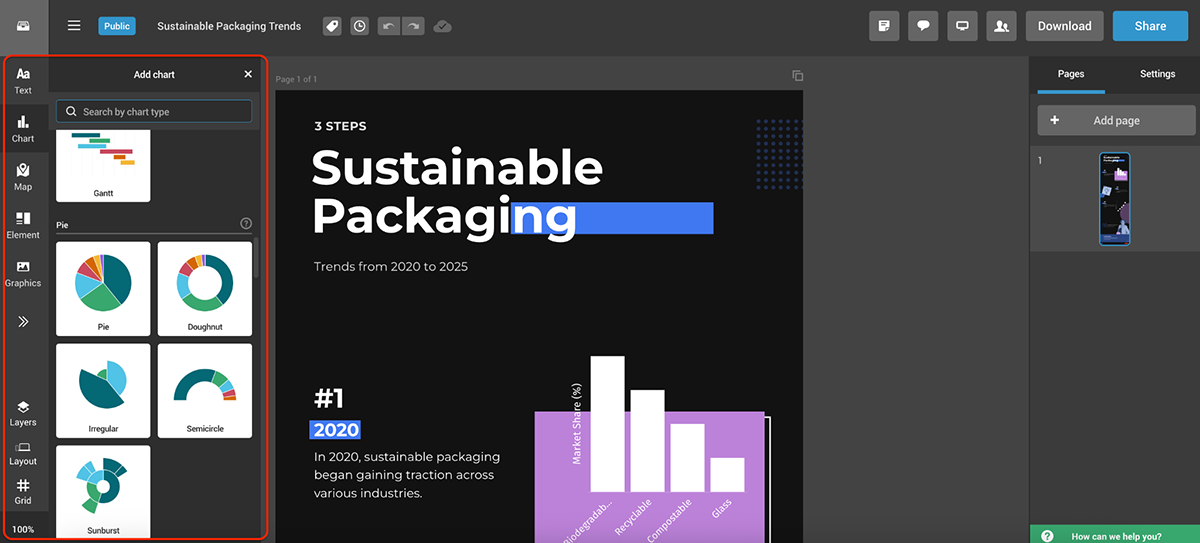This screenshot has height=543, width=1200.
Task: Click the Download button
Action: (1064, 26)
